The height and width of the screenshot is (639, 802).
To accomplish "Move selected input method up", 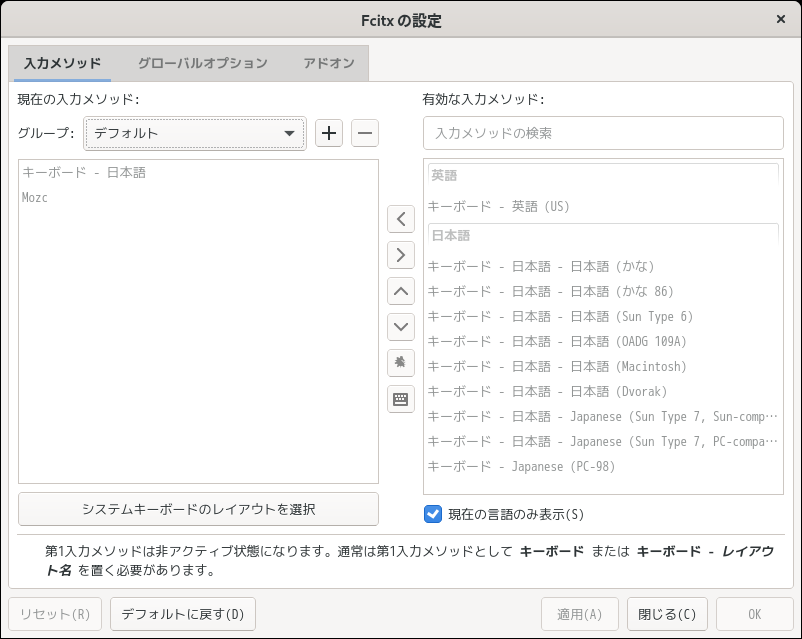I will (x=401, y=291).
